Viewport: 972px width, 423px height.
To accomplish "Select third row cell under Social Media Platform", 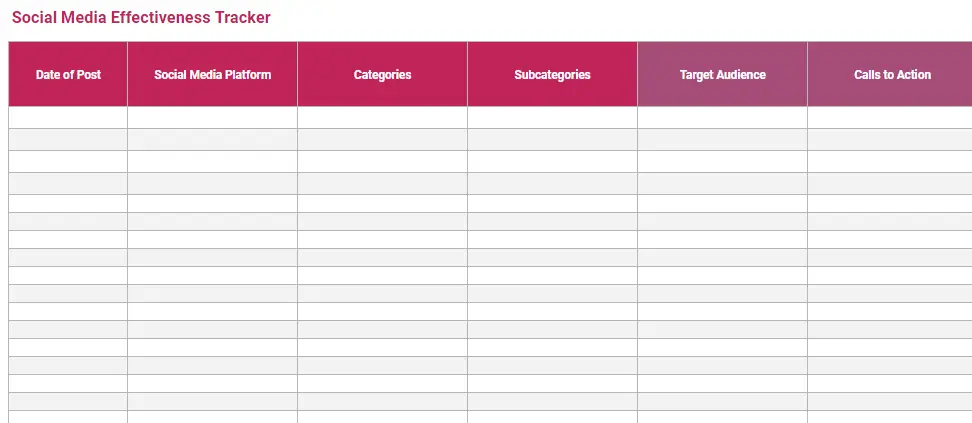I will click(x=212, y=162).
